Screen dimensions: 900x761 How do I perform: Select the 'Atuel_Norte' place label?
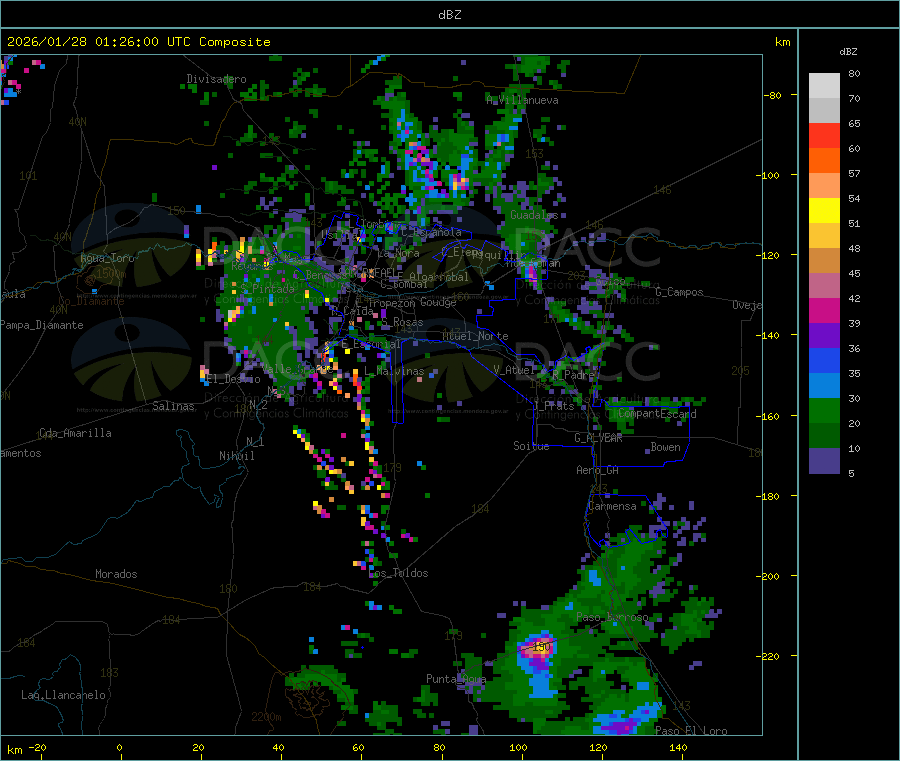[475, 336]
